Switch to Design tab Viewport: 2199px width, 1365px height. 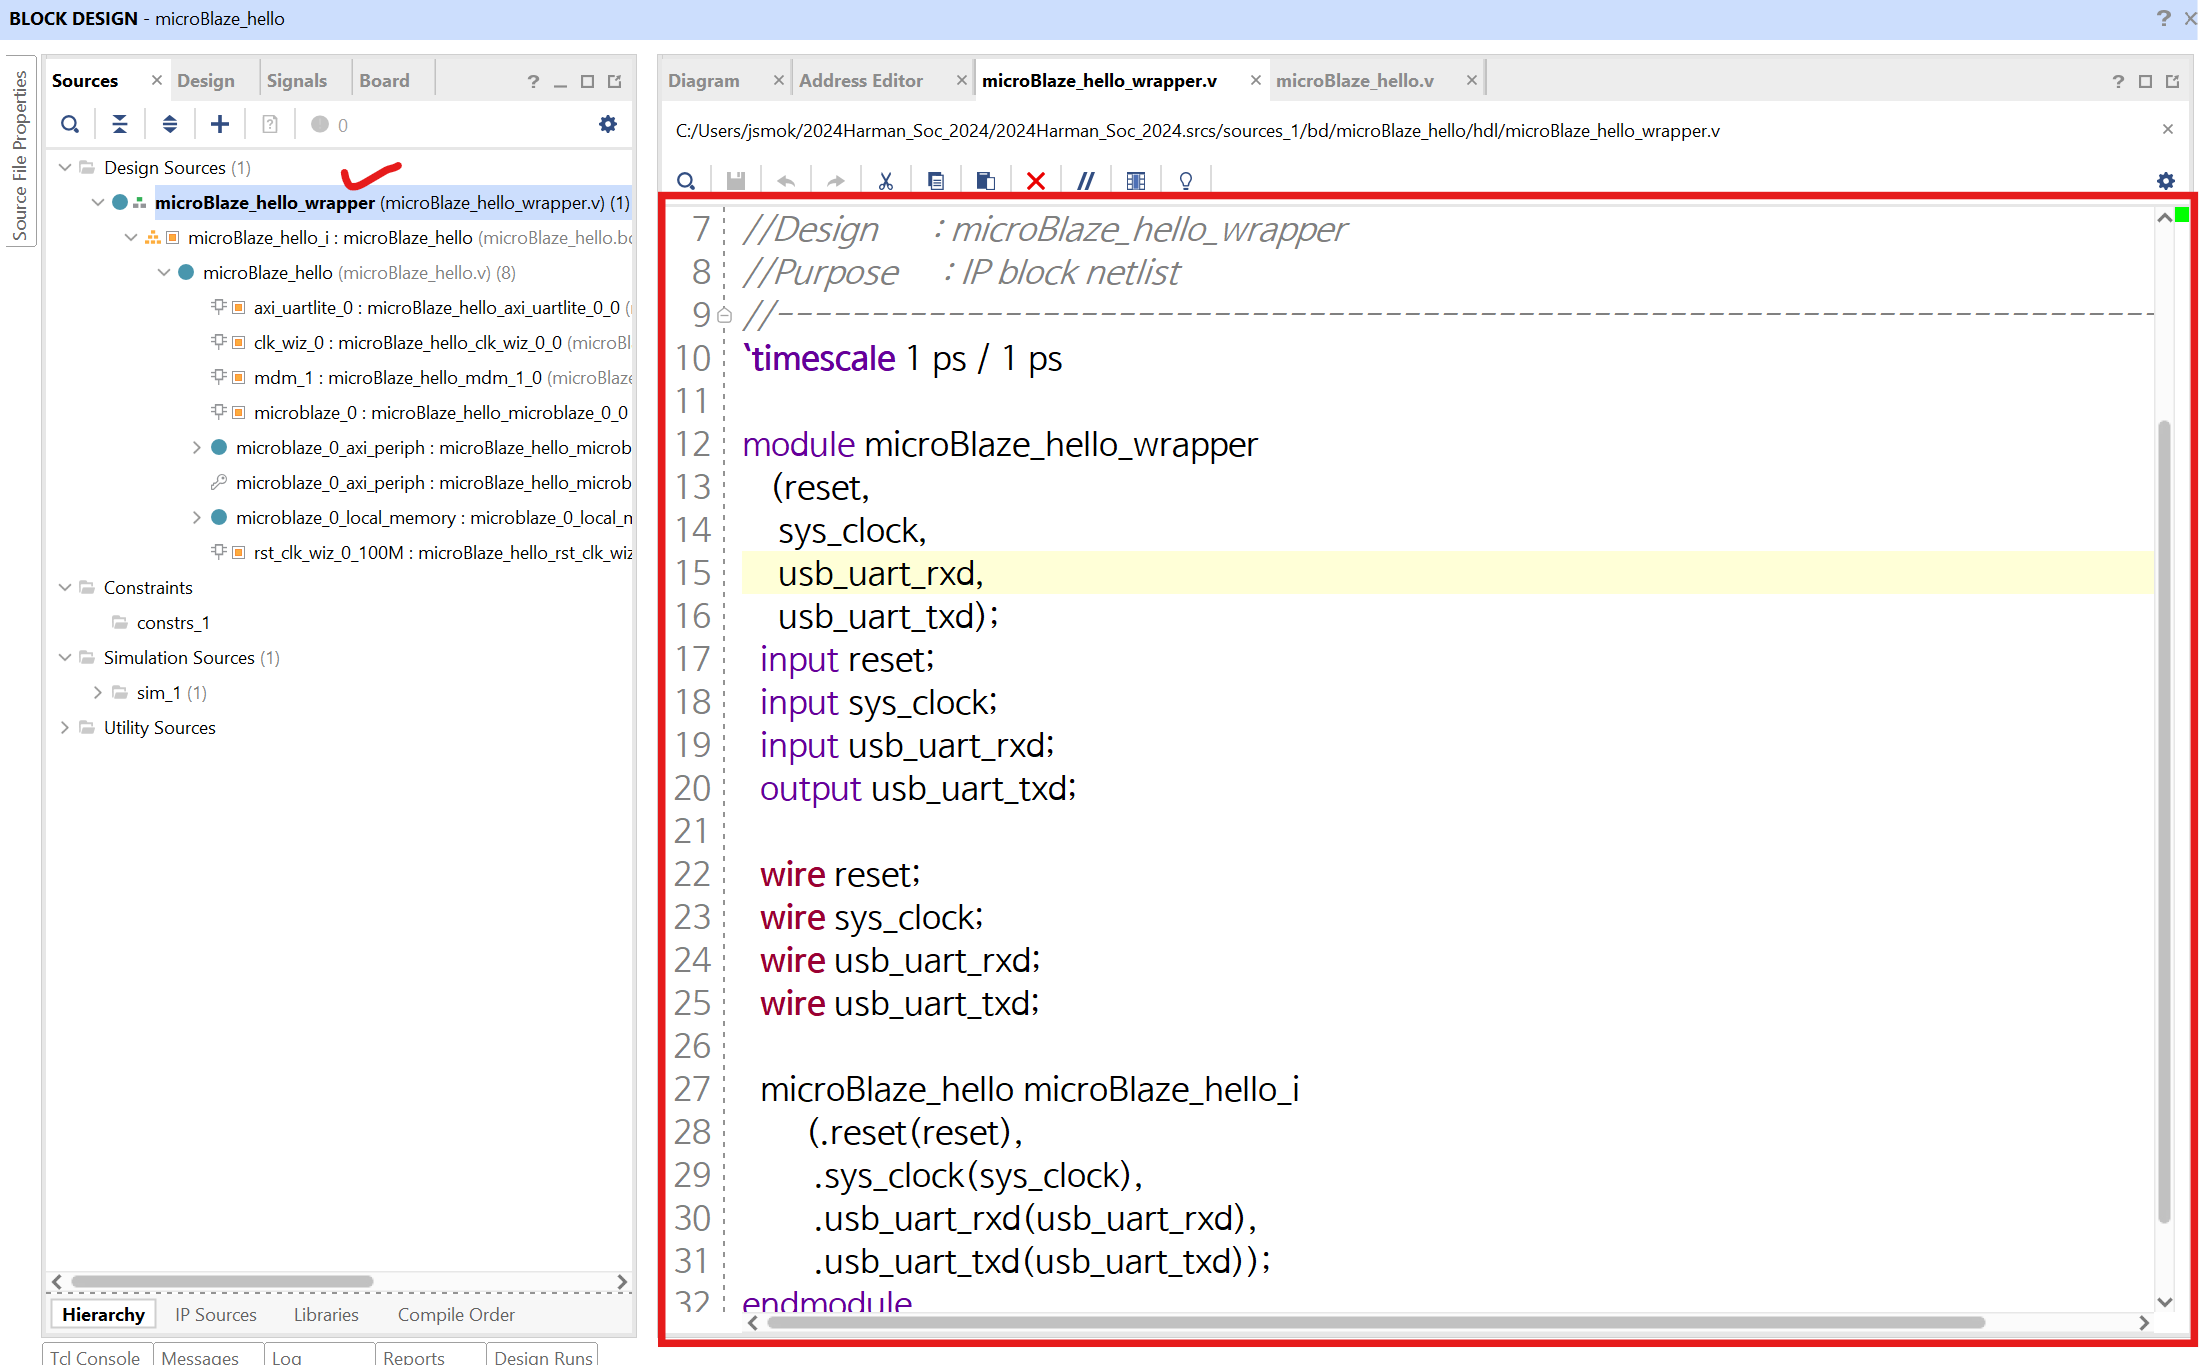206,80
